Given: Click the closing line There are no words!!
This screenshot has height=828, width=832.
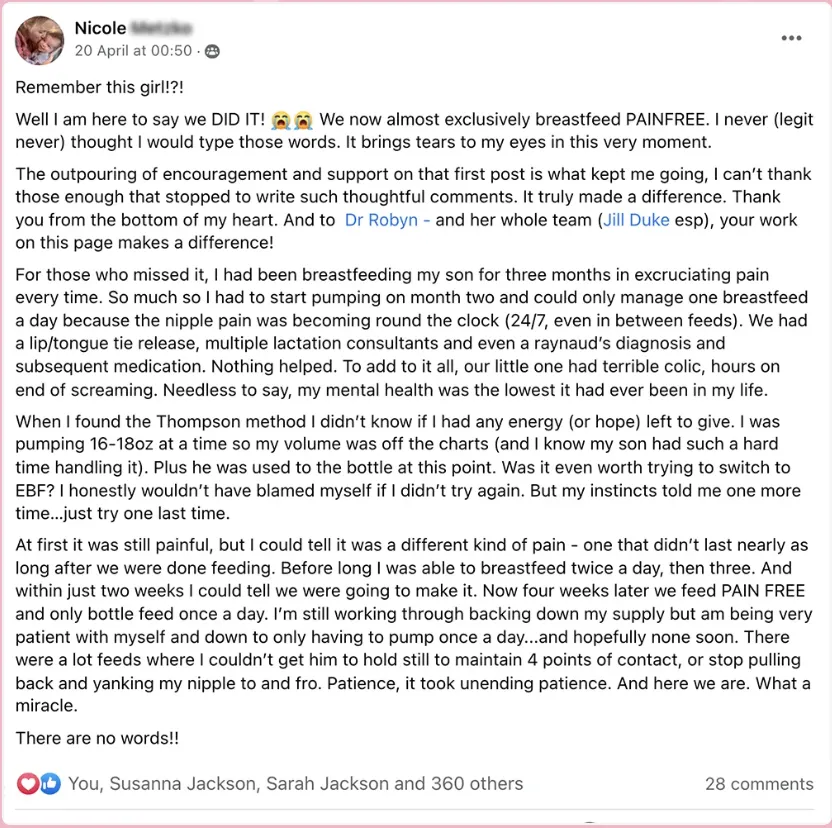Looking at the screenshot, I should click(x=97, y=738).
